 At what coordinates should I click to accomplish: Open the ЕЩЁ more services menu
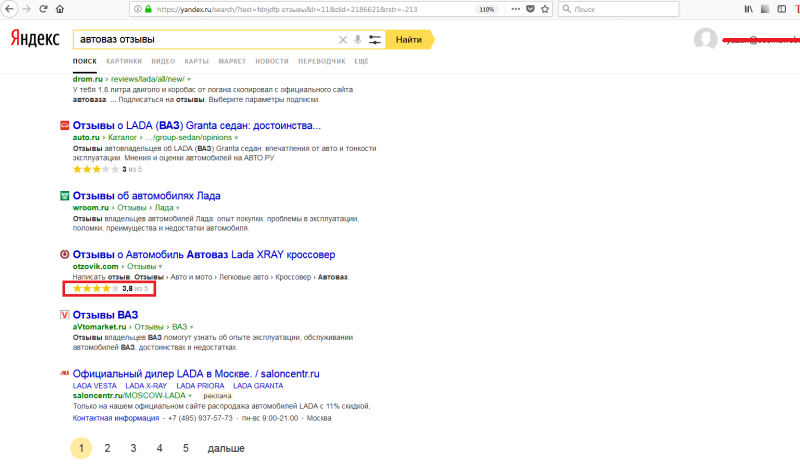[x=361, y=61]
